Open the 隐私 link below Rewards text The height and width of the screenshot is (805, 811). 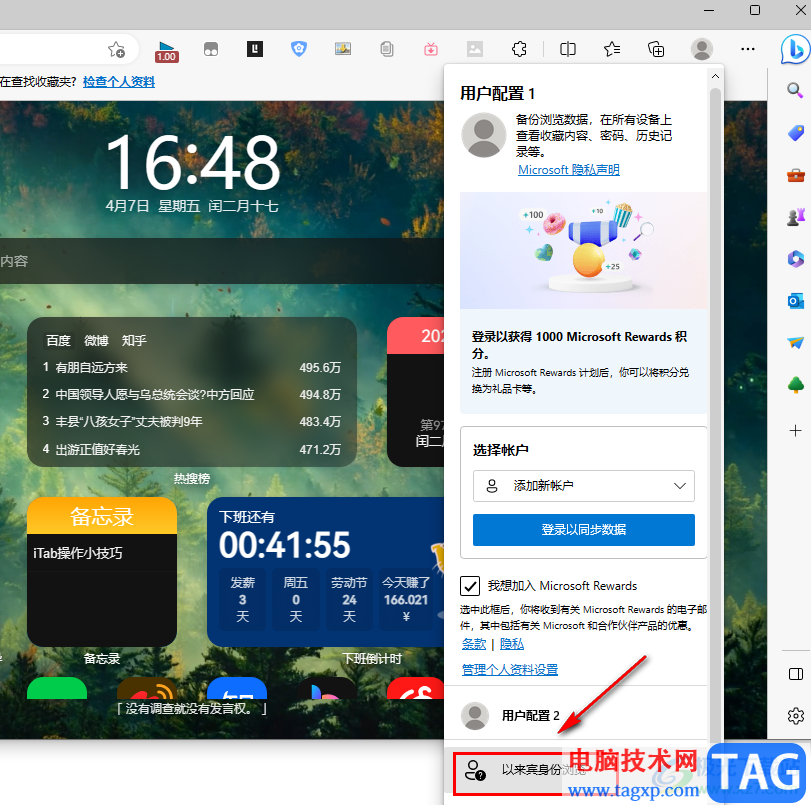click(x=512, y=644)
